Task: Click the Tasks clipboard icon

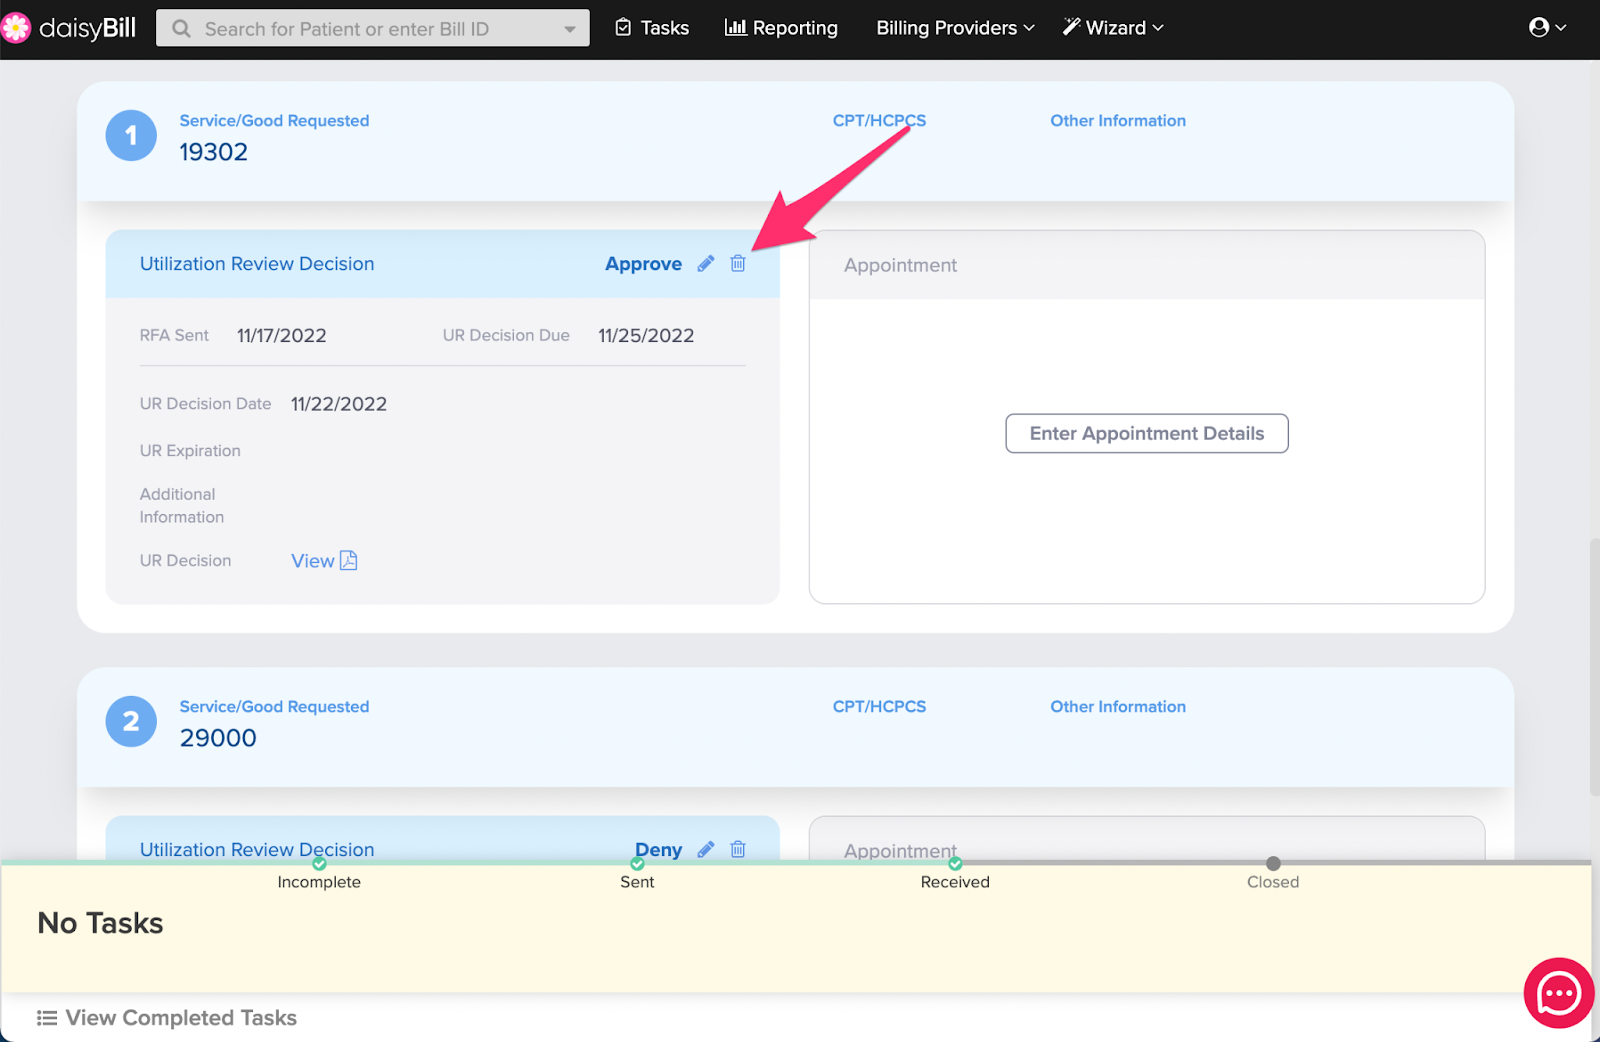Action: [x=623, y=28]
